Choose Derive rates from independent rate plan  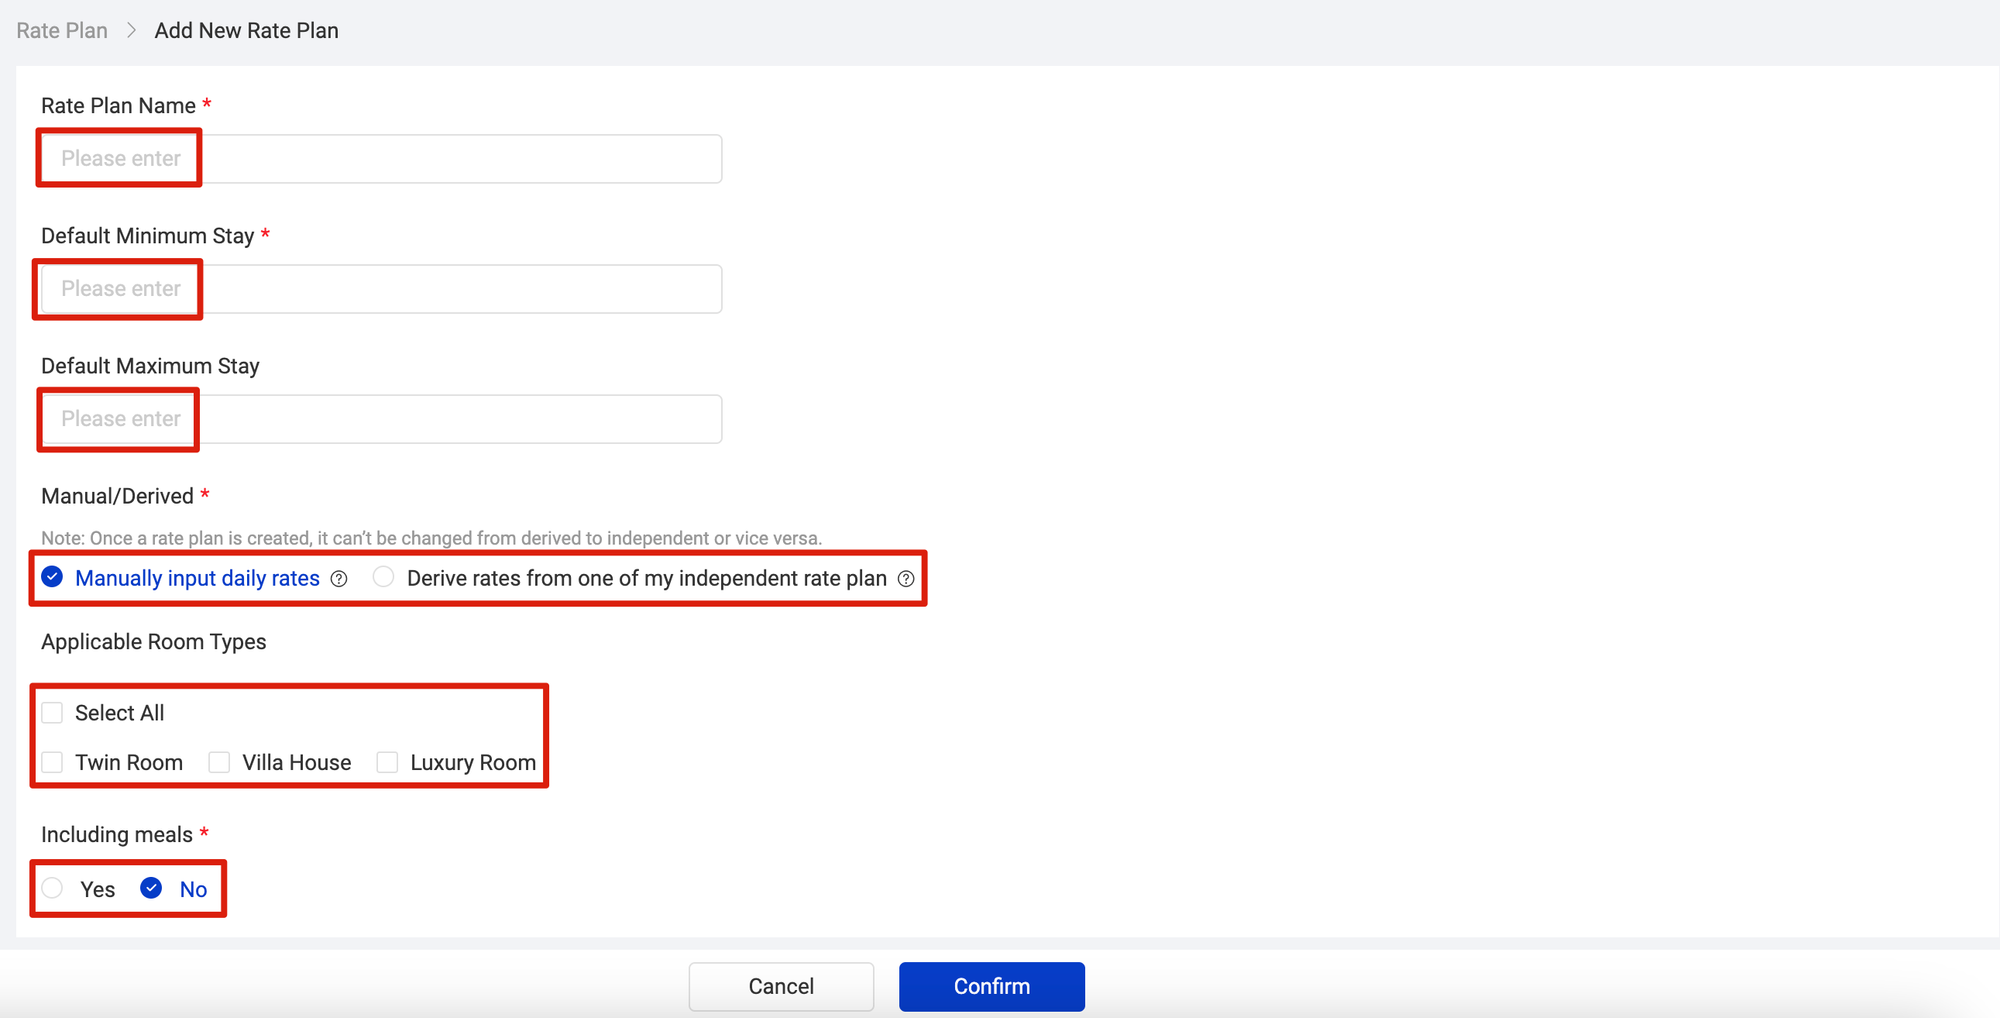pos(384,577)
